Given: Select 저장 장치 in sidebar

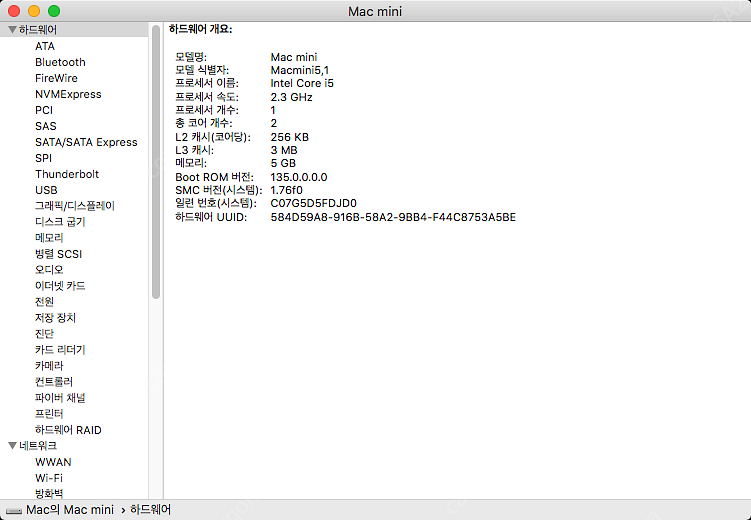Looking at the screenshot, I should coord(55,318).
